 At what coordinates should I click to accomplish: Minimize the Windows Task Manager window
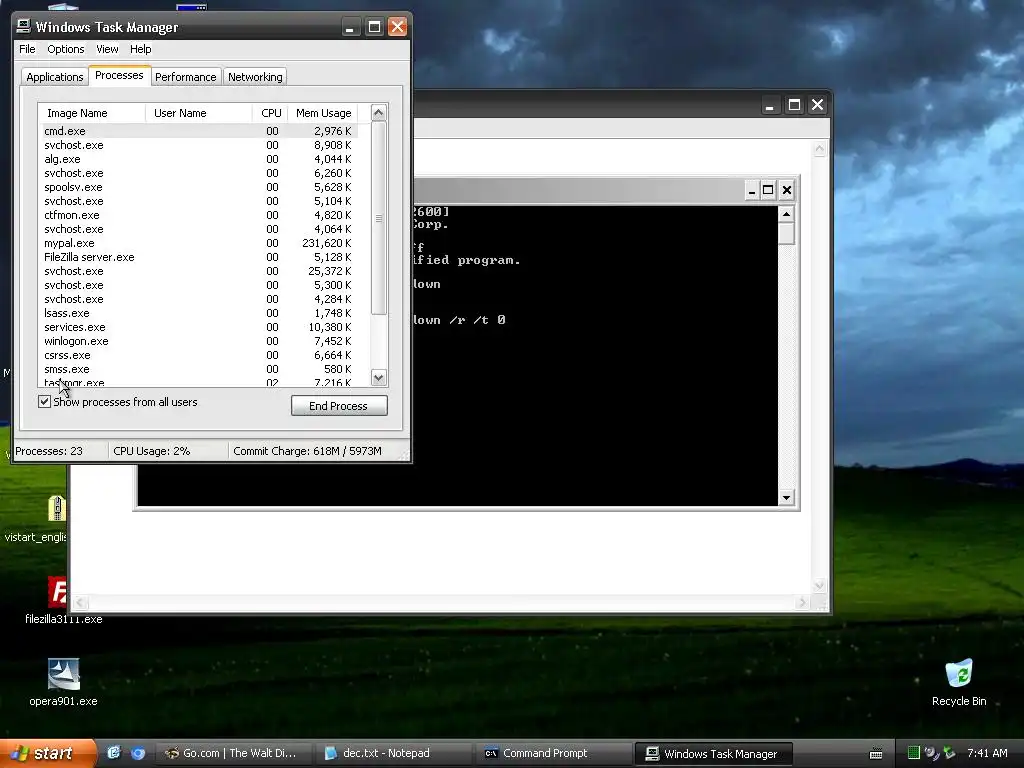(350, 27)
